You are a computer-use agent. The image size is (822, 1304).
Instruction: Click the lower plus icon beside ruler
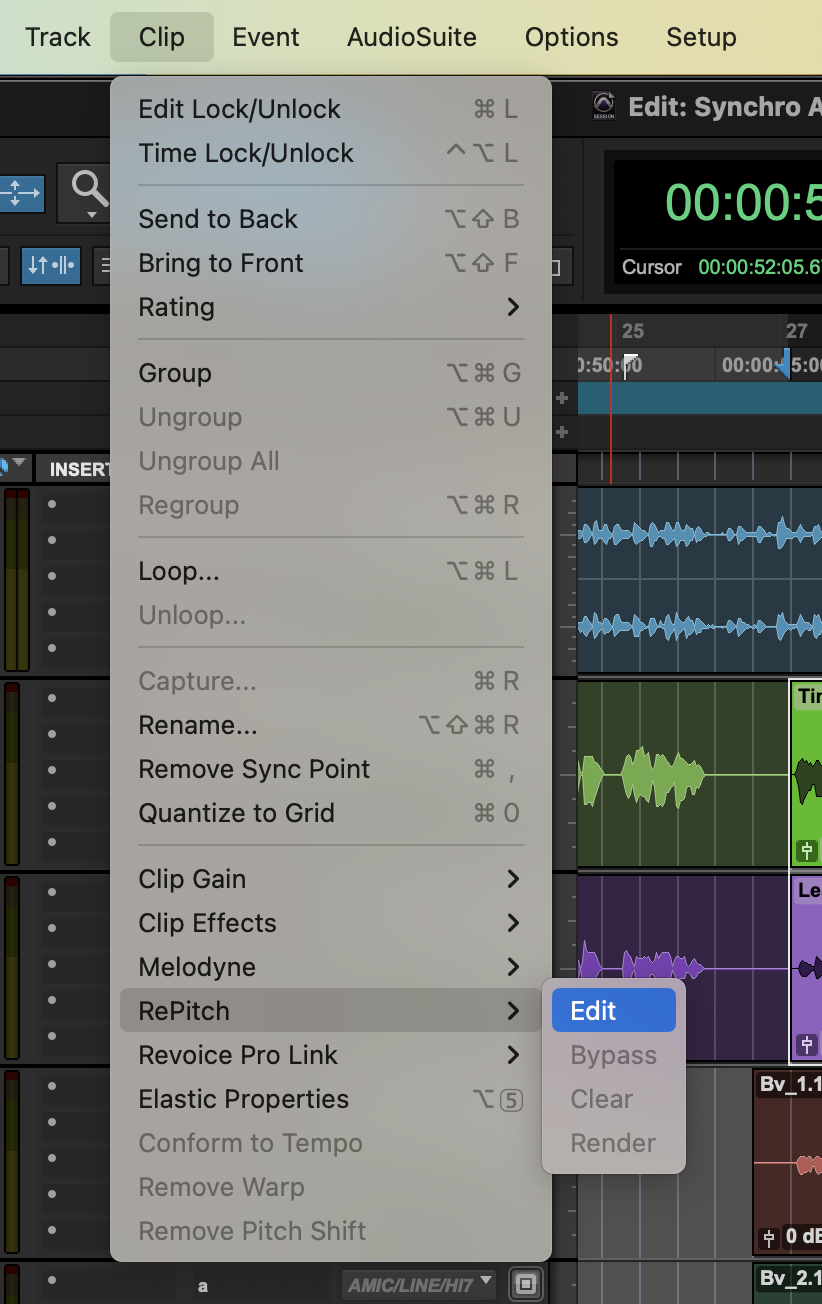562,432
